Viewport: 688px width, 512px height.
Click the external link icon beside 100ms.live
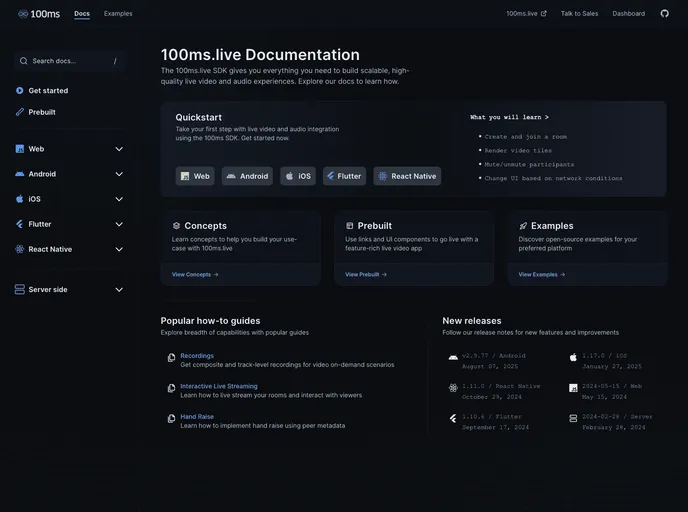(544, 14)
